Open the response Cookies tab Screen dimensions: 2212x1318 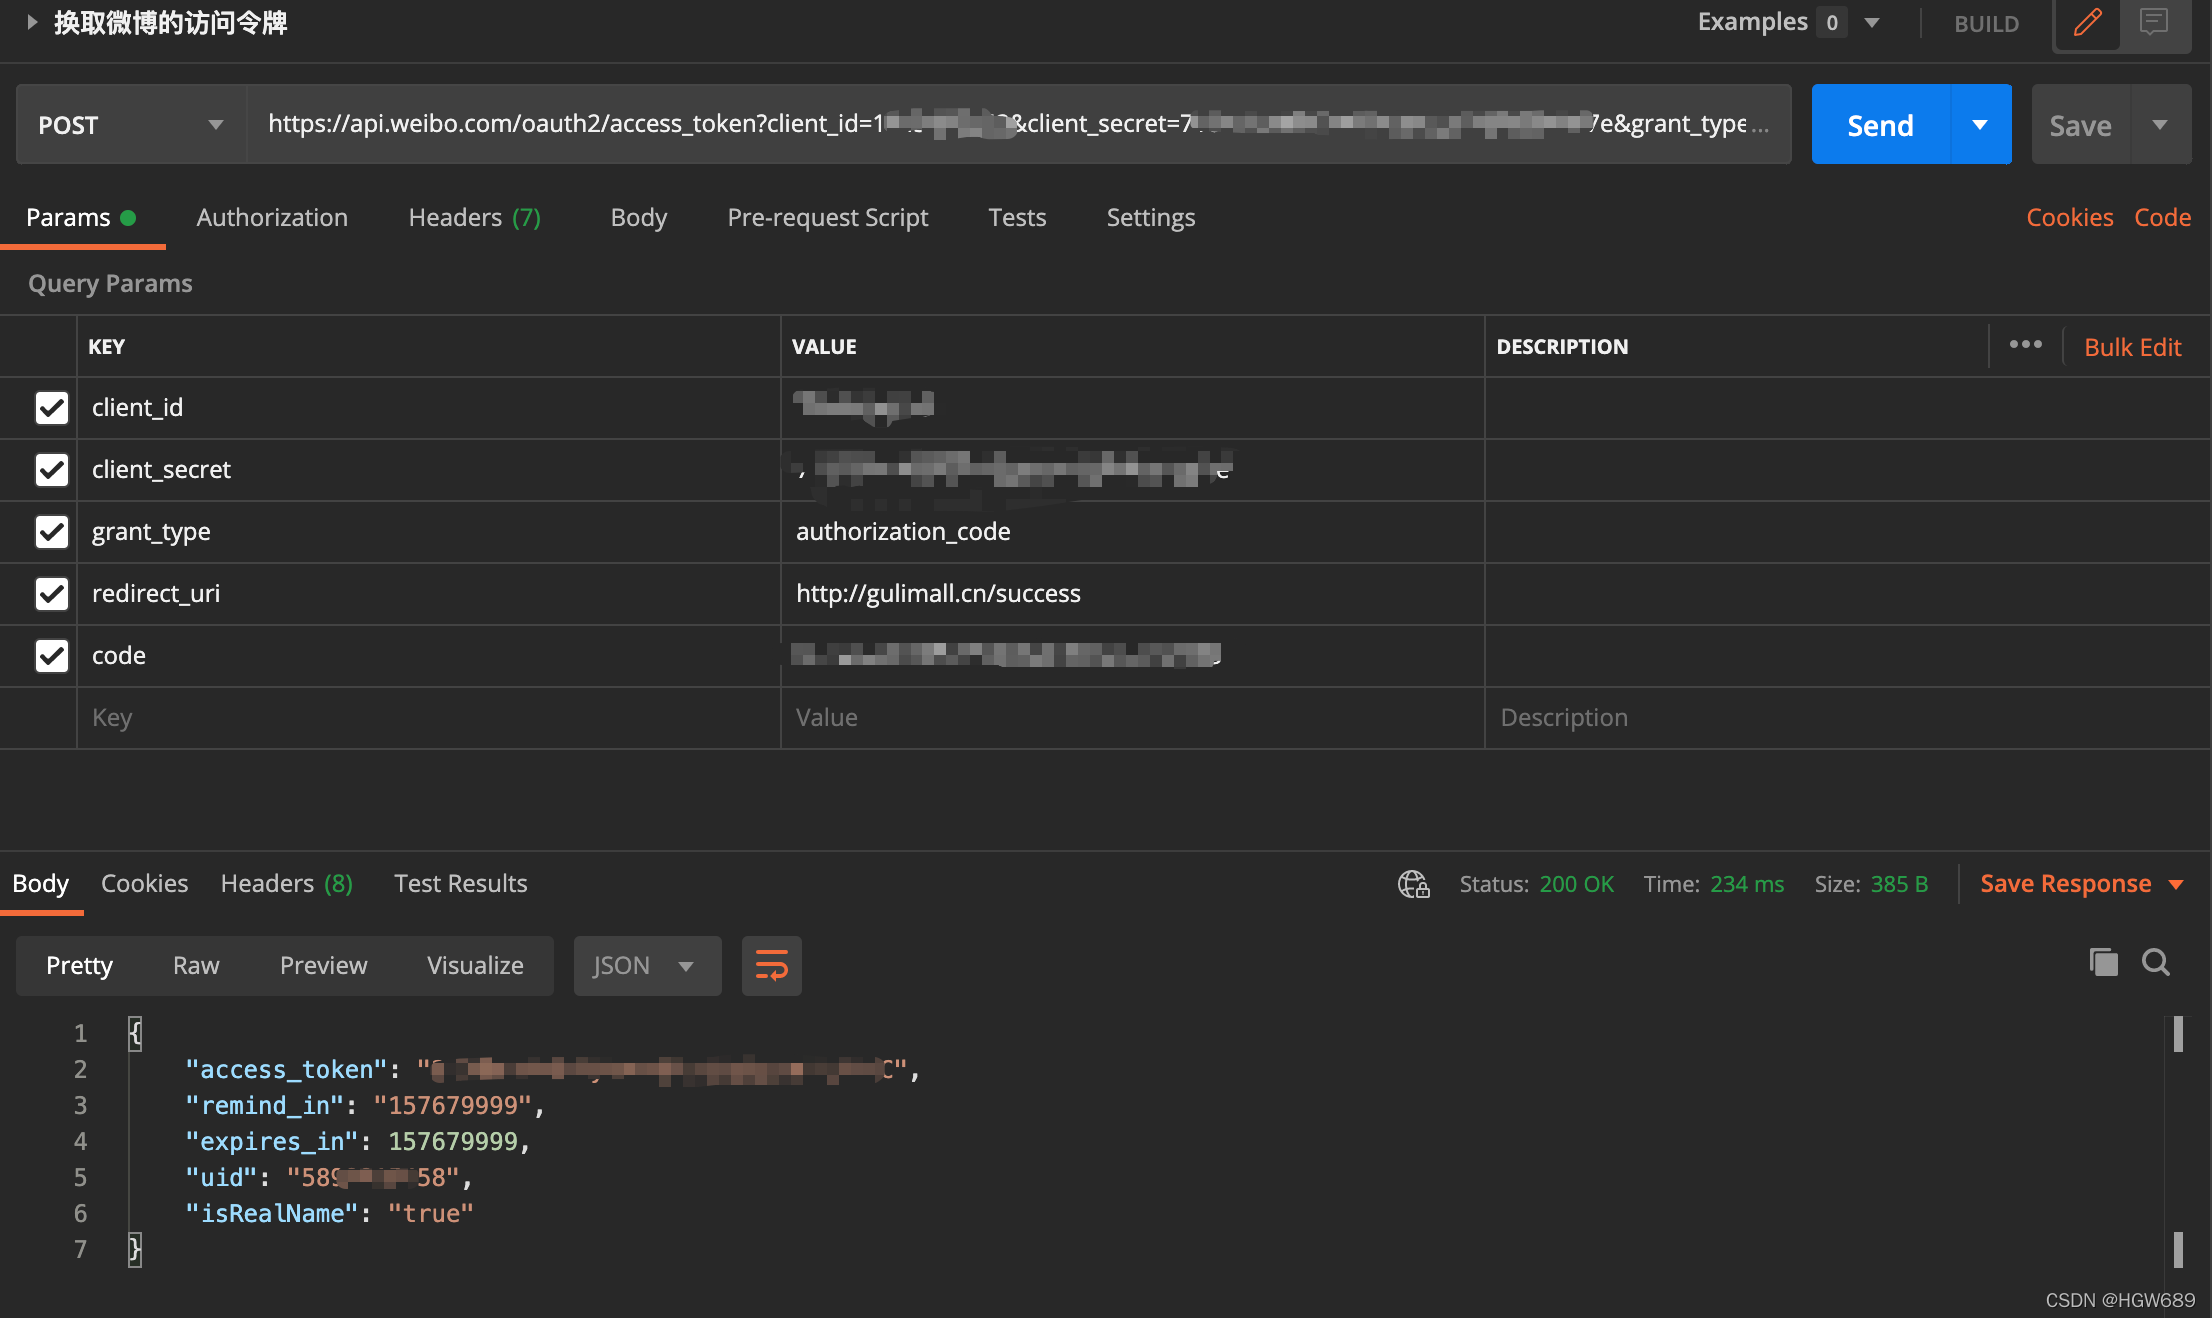[144, 884]
